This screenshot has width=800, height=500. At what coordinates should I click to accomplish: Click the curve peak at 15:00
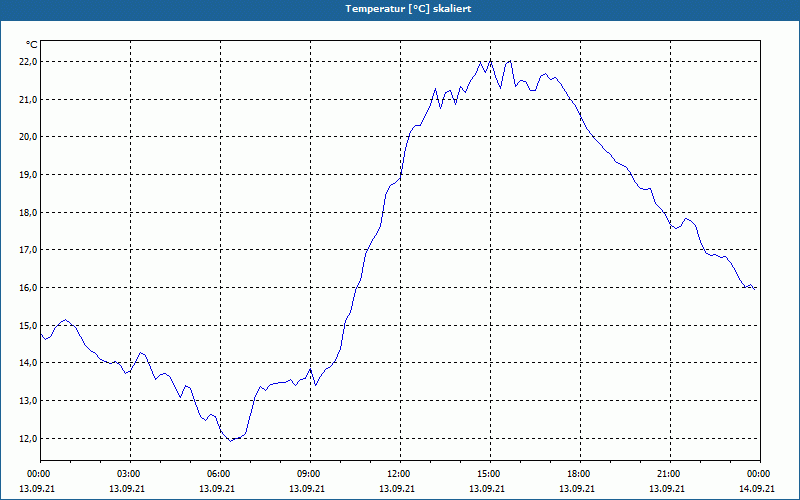(490, 60)
